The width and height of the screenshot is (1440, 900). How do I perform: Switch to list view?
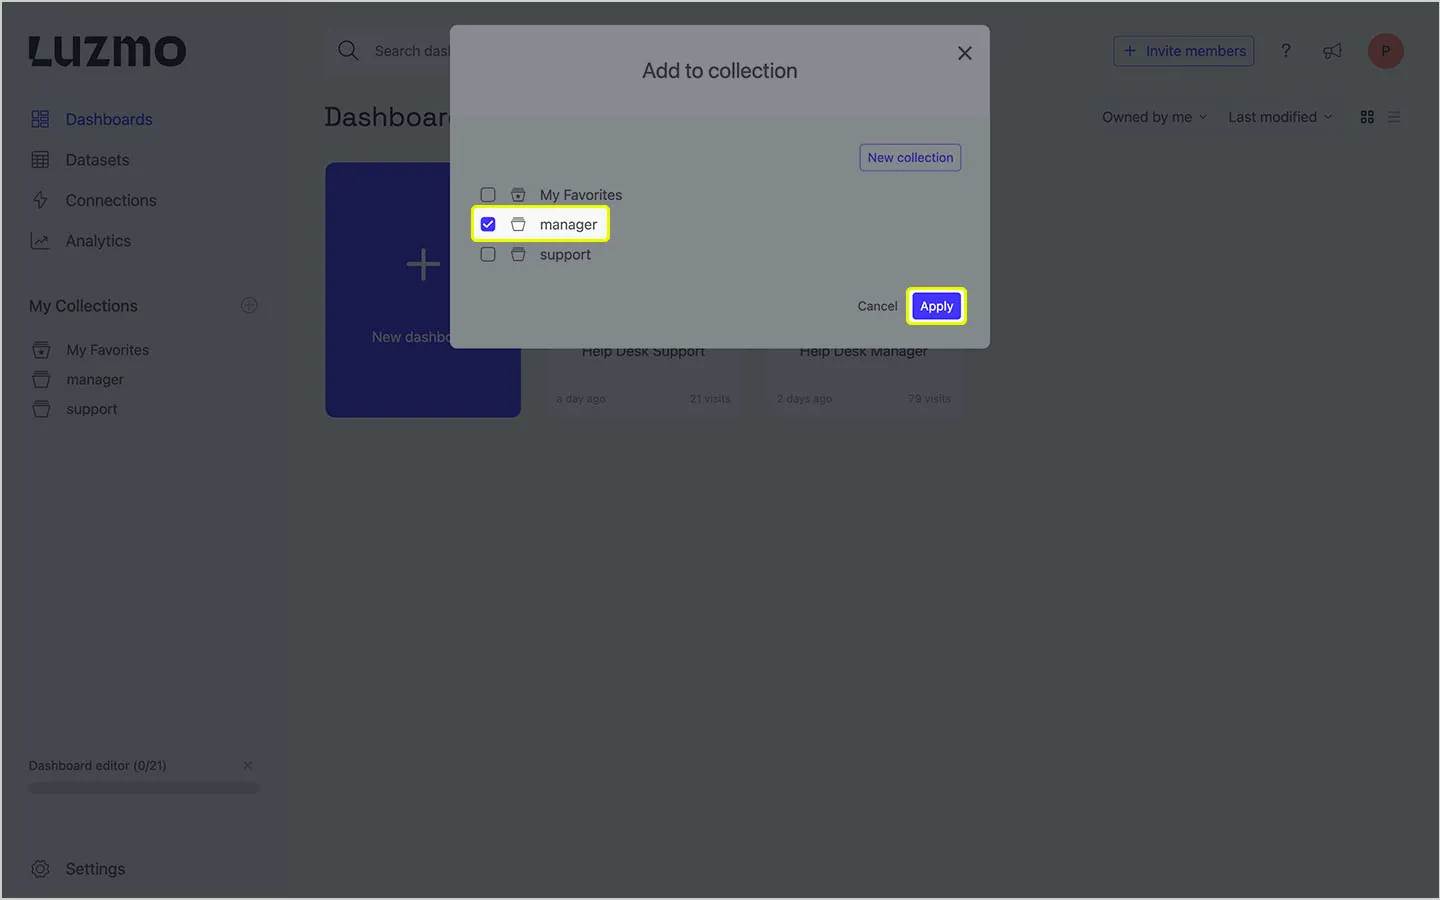1394,117
